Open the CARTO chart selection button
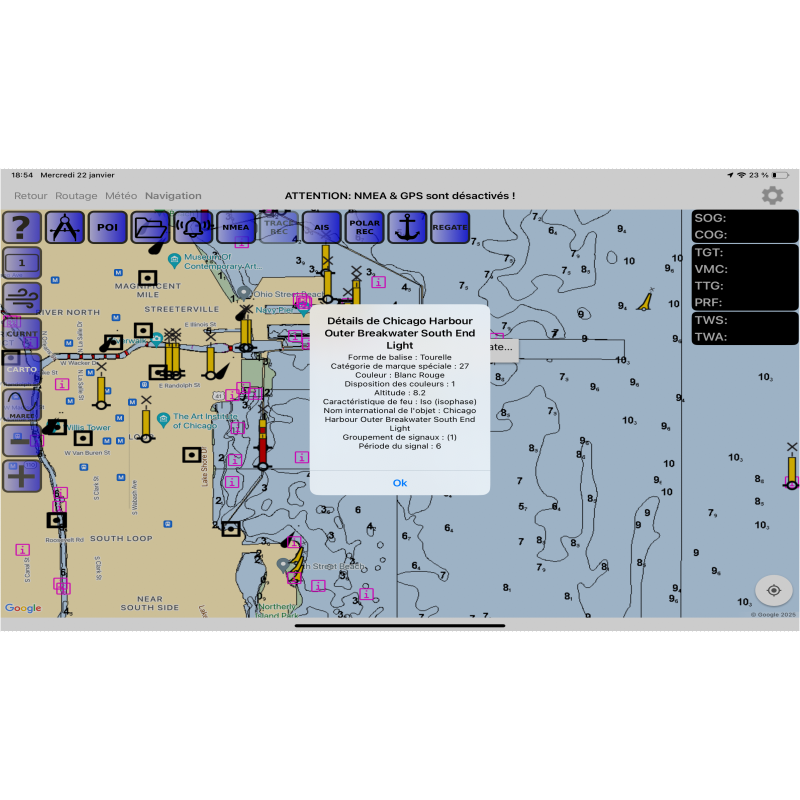 coord(22,368)
